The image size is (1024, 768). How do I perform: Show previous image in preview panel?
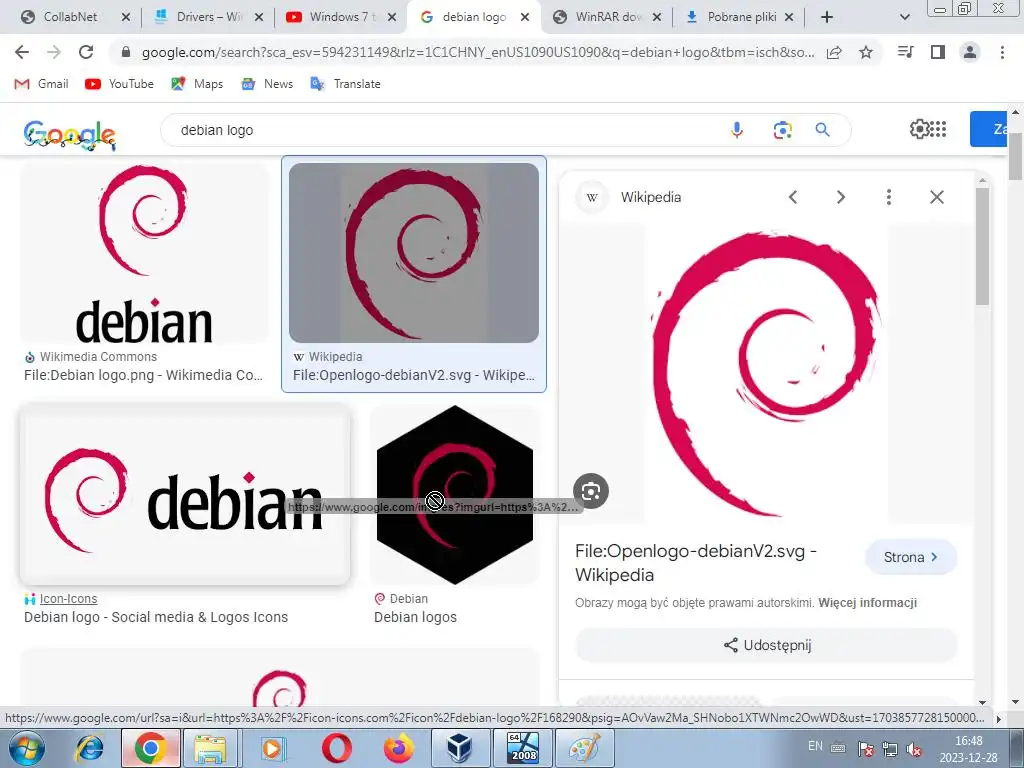tap(793, 197)
